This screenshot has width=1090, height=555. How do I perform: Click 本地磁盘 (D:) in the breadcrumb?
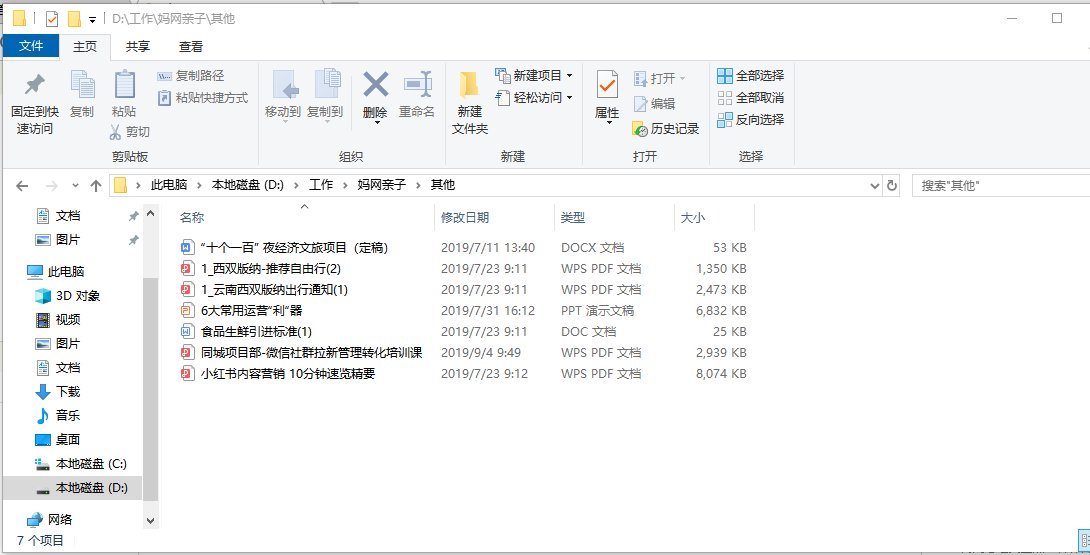click(x=248, y=185)
